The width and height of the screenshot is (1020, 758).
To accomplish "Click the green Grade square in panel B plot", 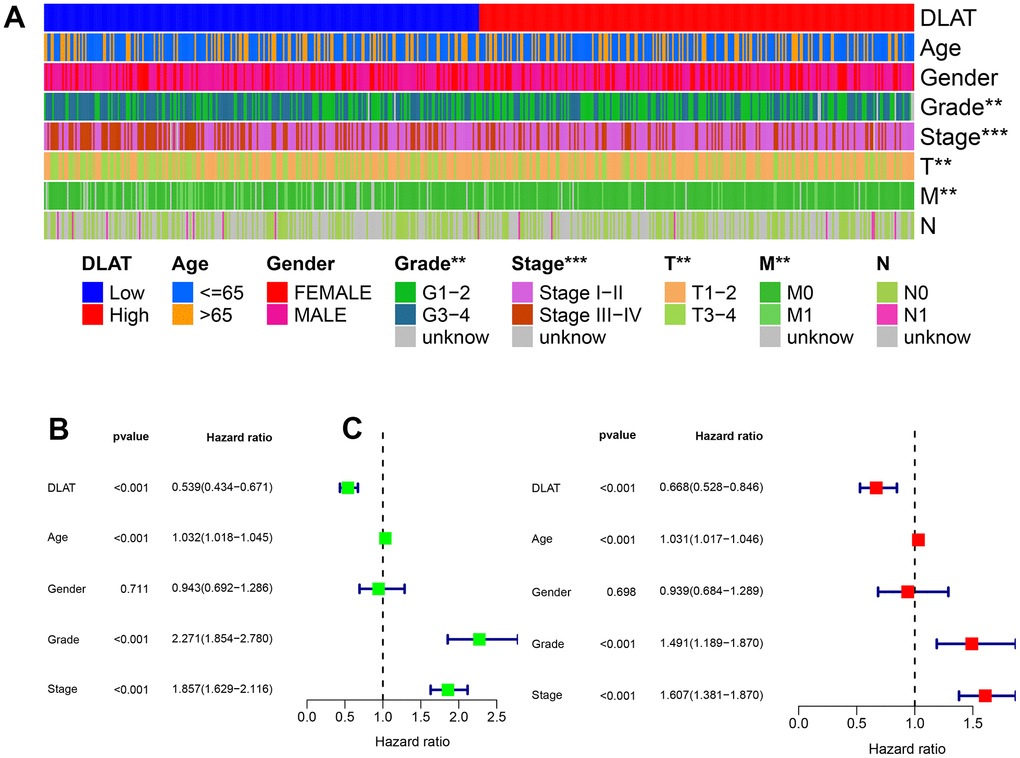I will (x=479, y=639).
